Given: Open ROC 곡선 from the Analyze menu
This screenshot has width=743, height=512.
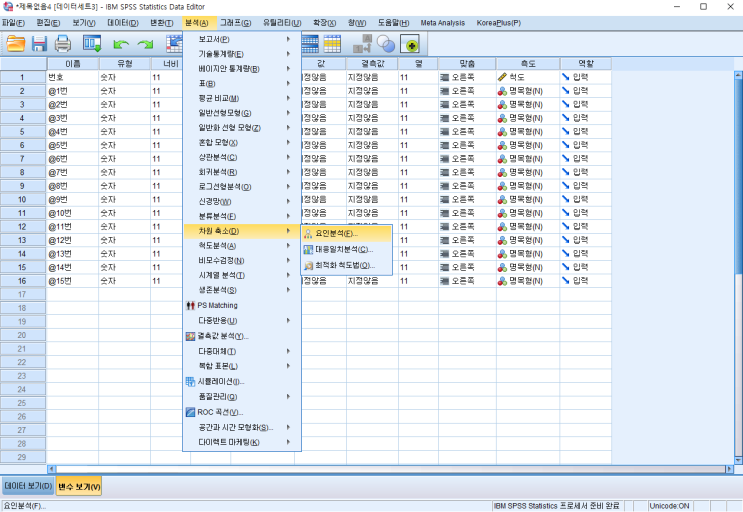Looking at the screenshot, I should coord(242,412).
